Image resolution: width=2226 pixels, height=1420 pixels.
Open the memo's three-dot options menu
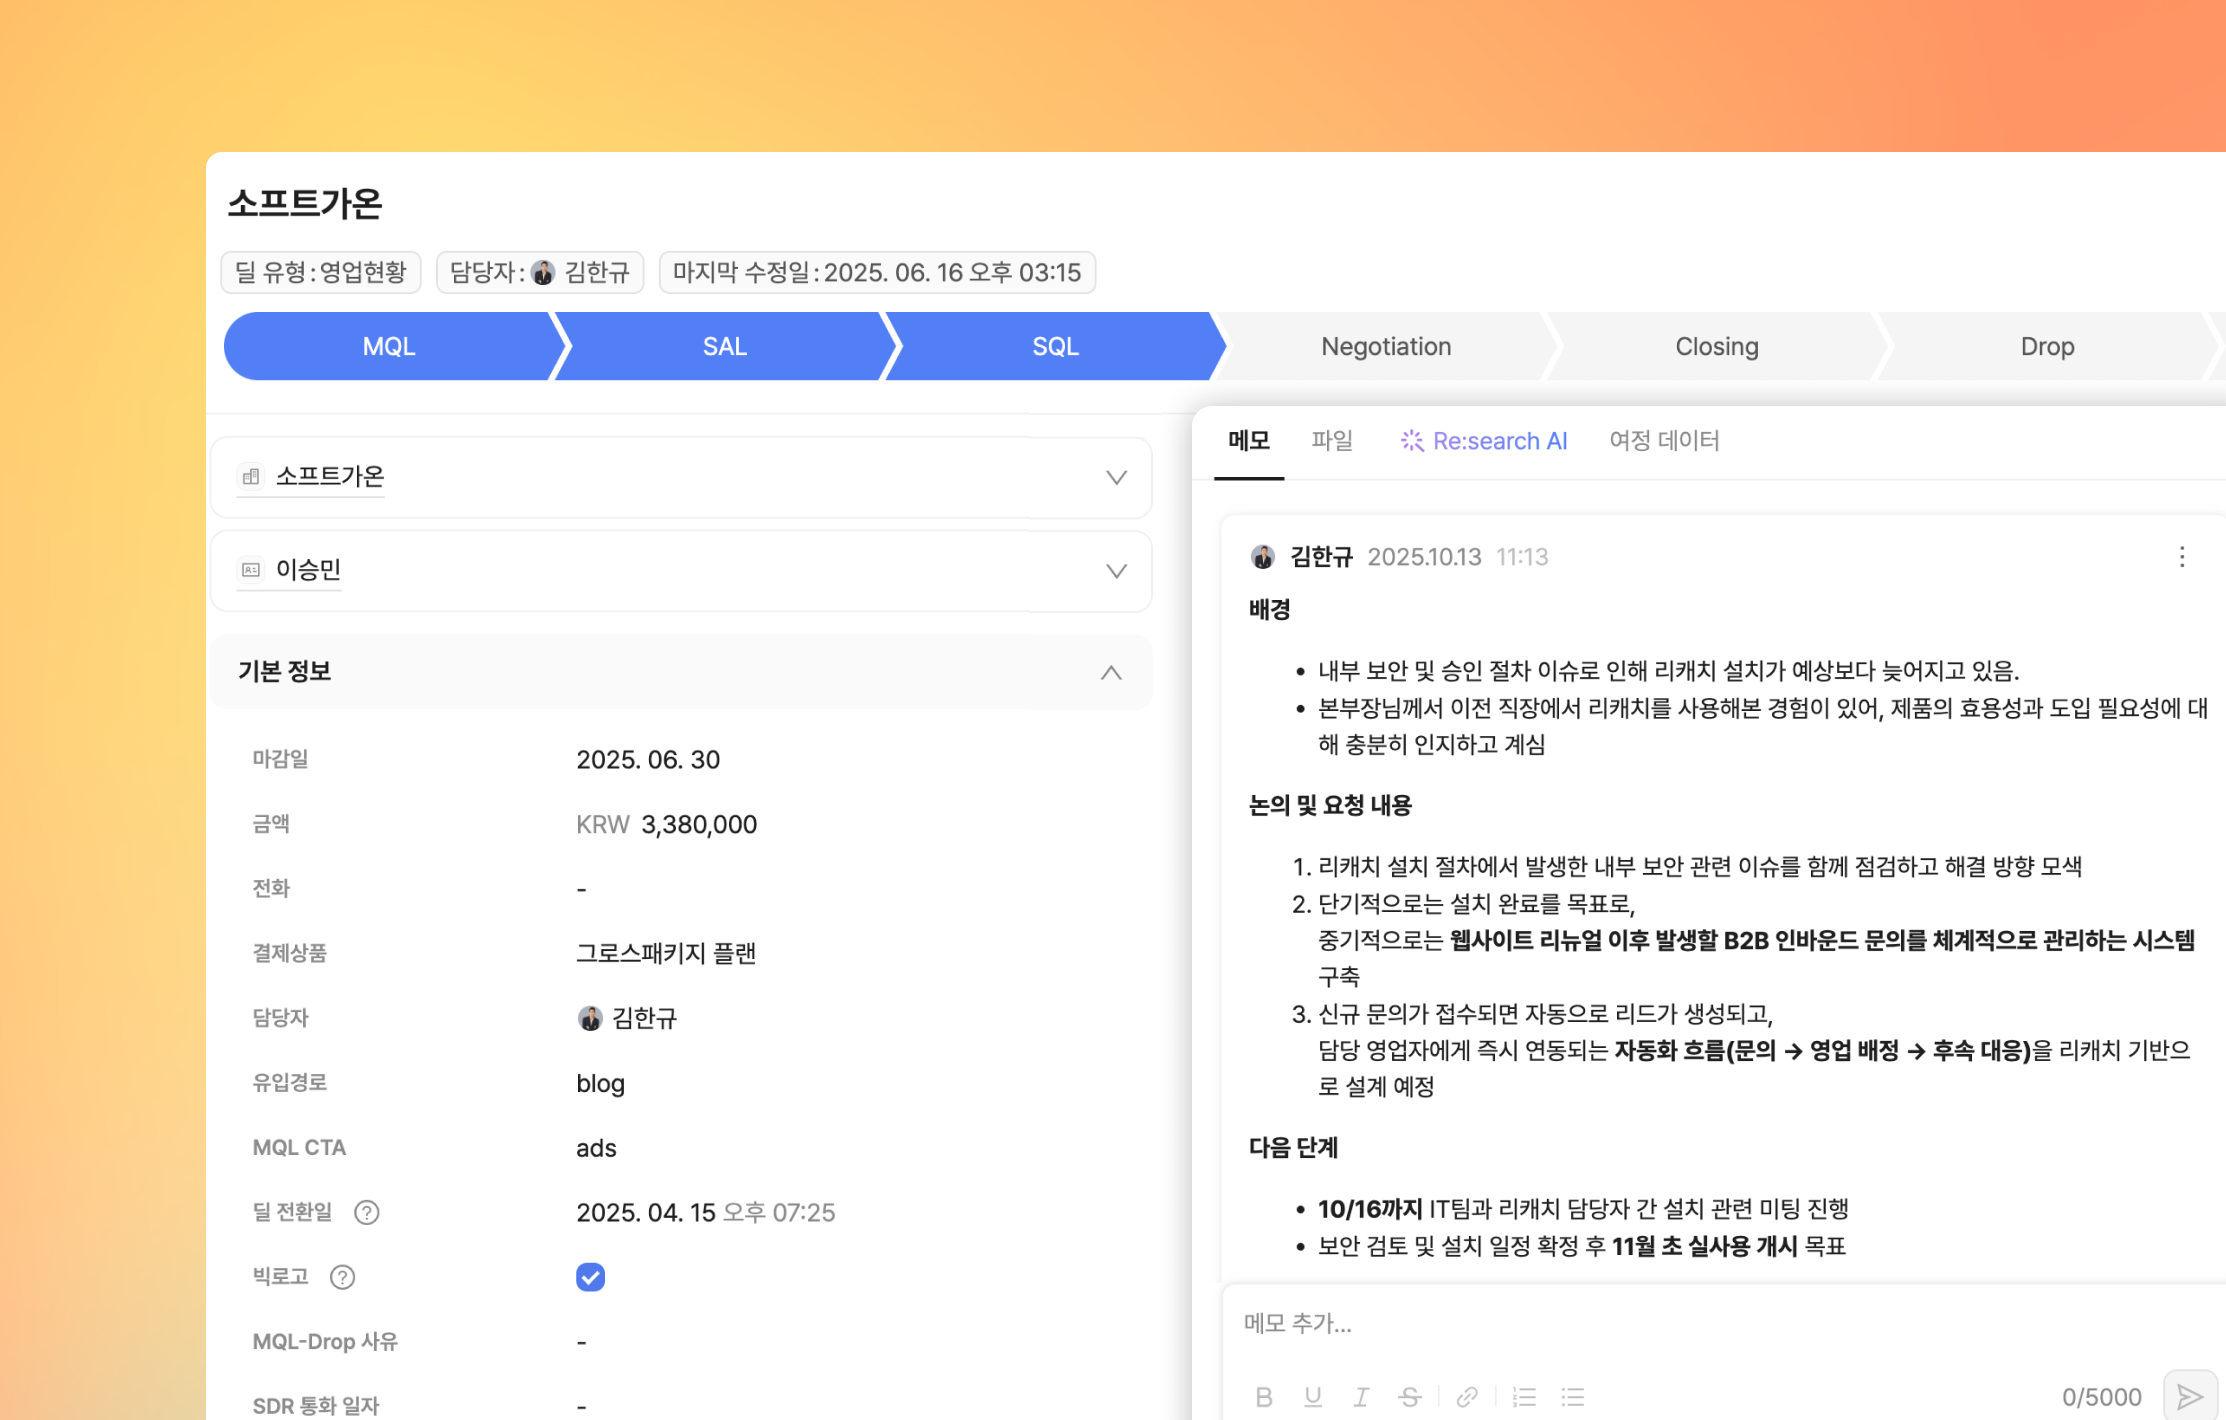[x=2182, y=557]
